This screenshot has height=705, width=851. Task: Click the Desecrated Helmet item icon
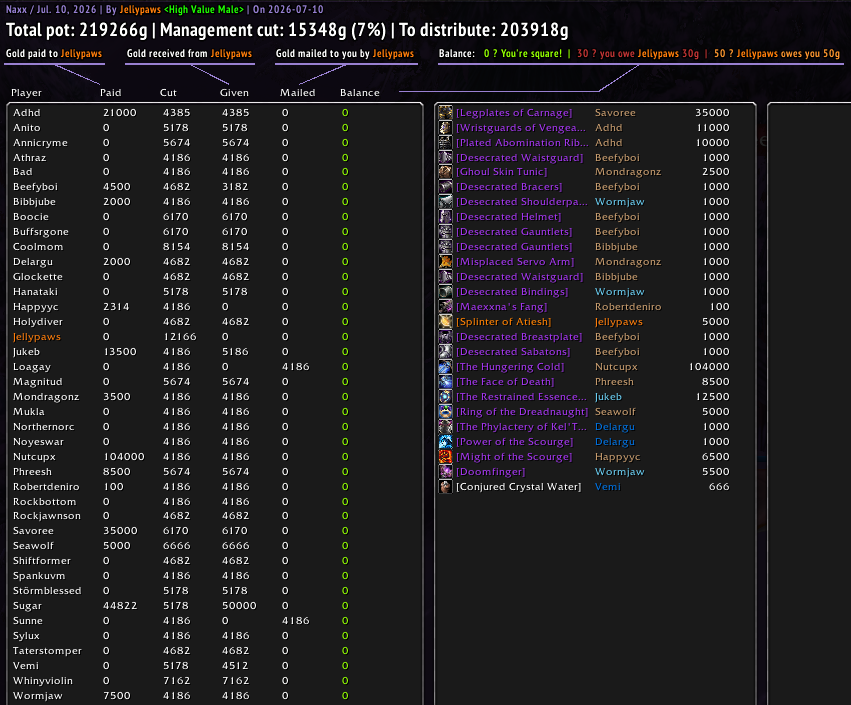coord(446,217)
